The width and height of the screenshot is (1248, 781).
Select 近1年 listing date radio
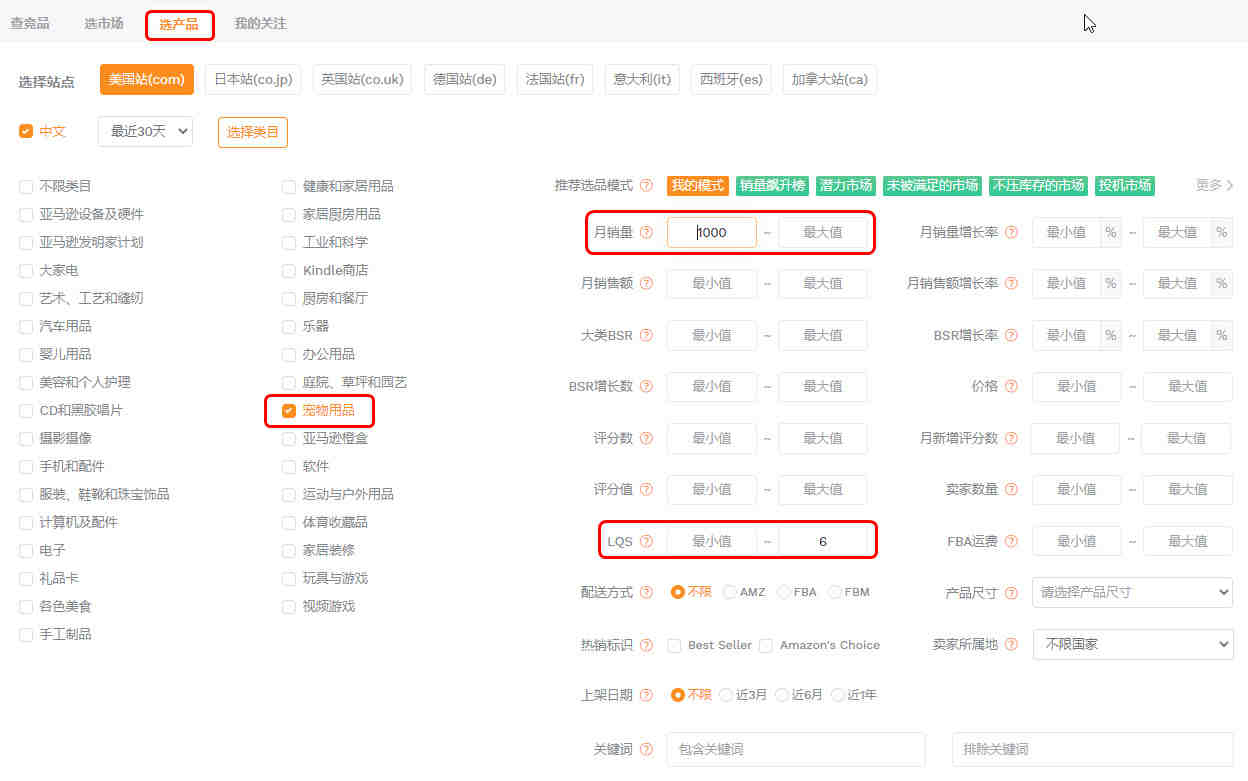tap(837, 695)
